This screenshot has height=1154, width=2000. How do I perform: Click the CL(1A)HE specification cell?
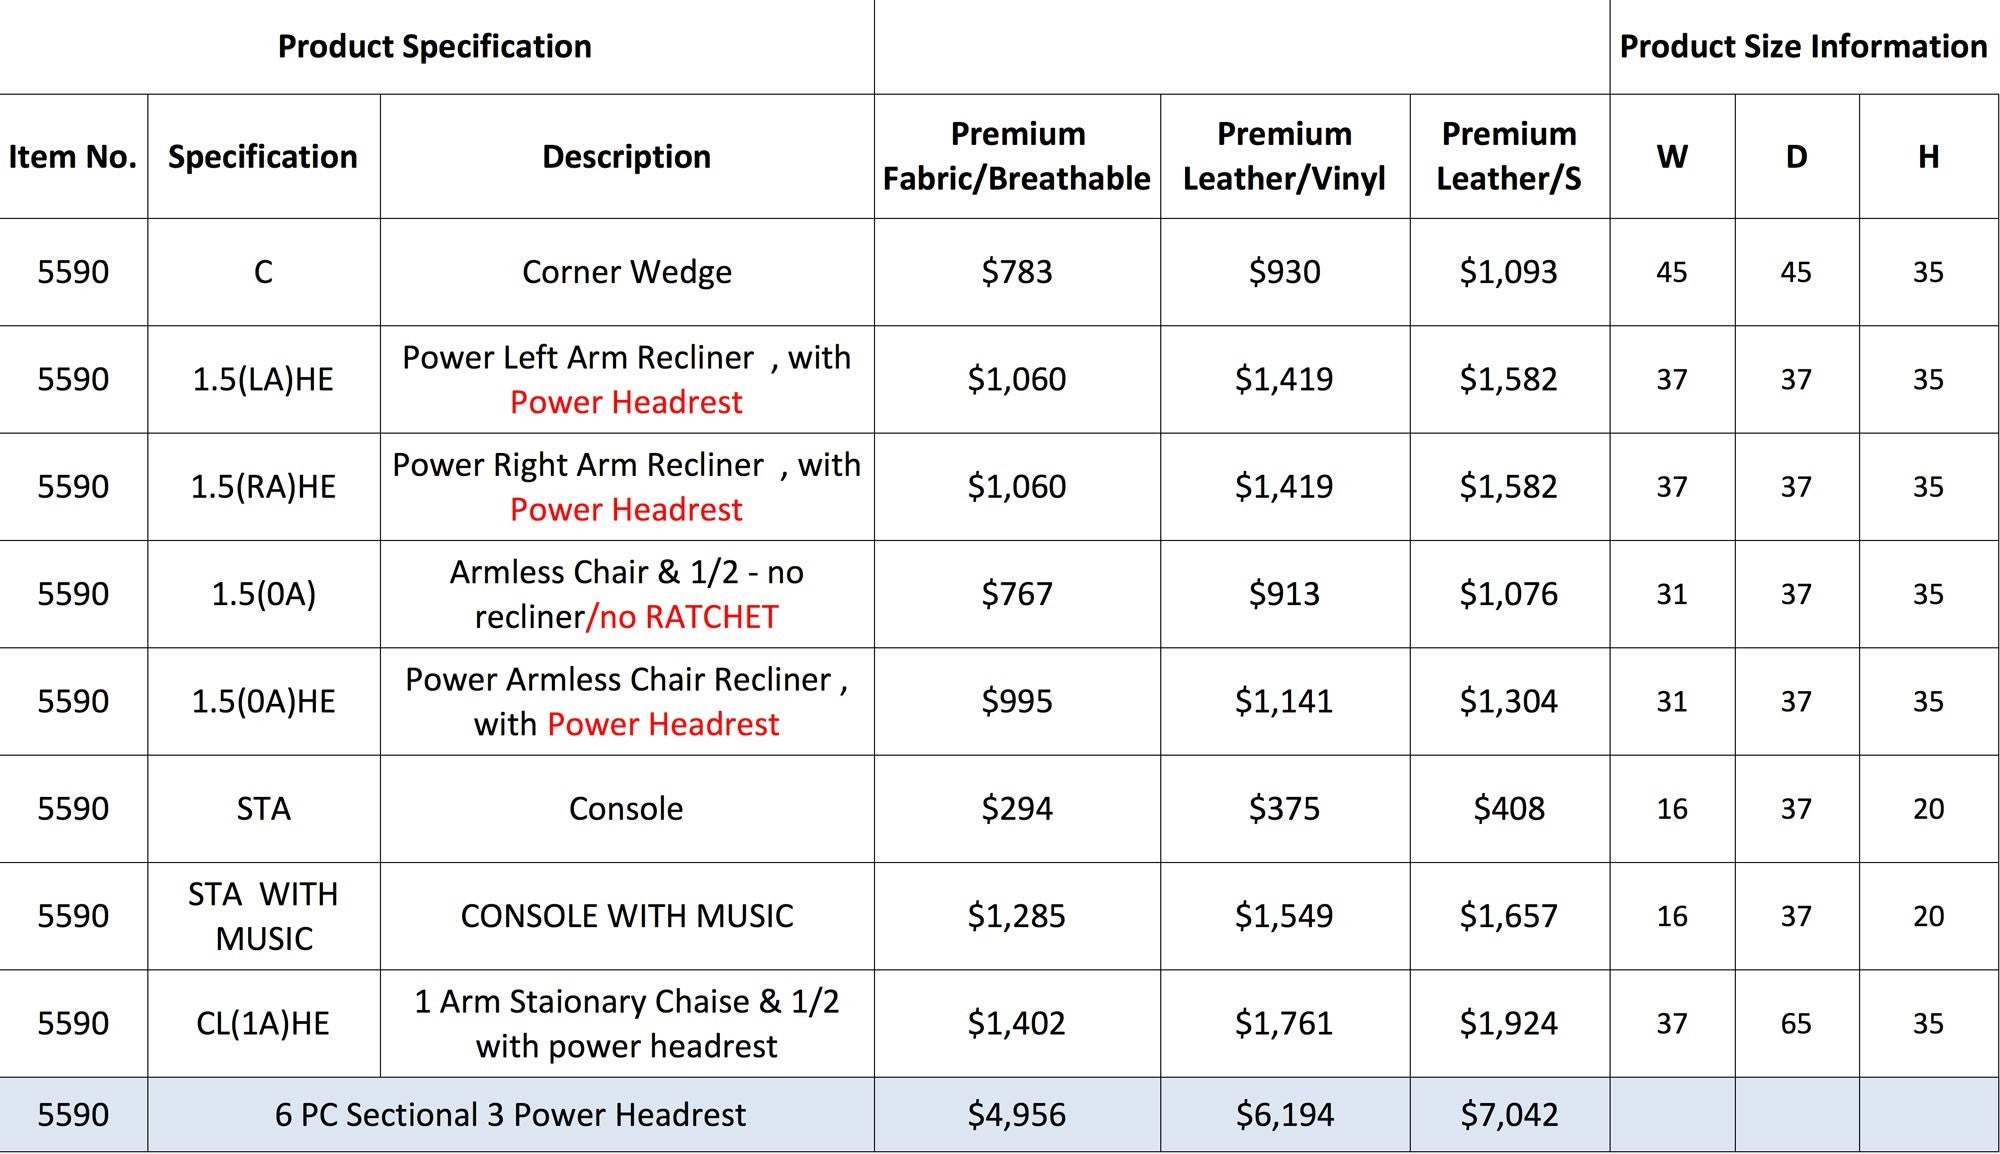[264, 1023]
